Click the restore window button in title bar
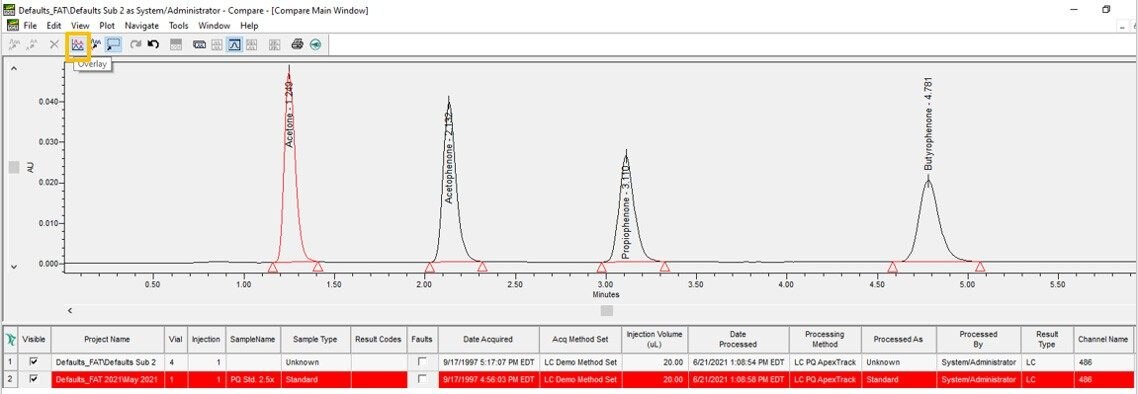Screen dimensions: 1138x394 pyautogui.click(x=1106, y=9)
